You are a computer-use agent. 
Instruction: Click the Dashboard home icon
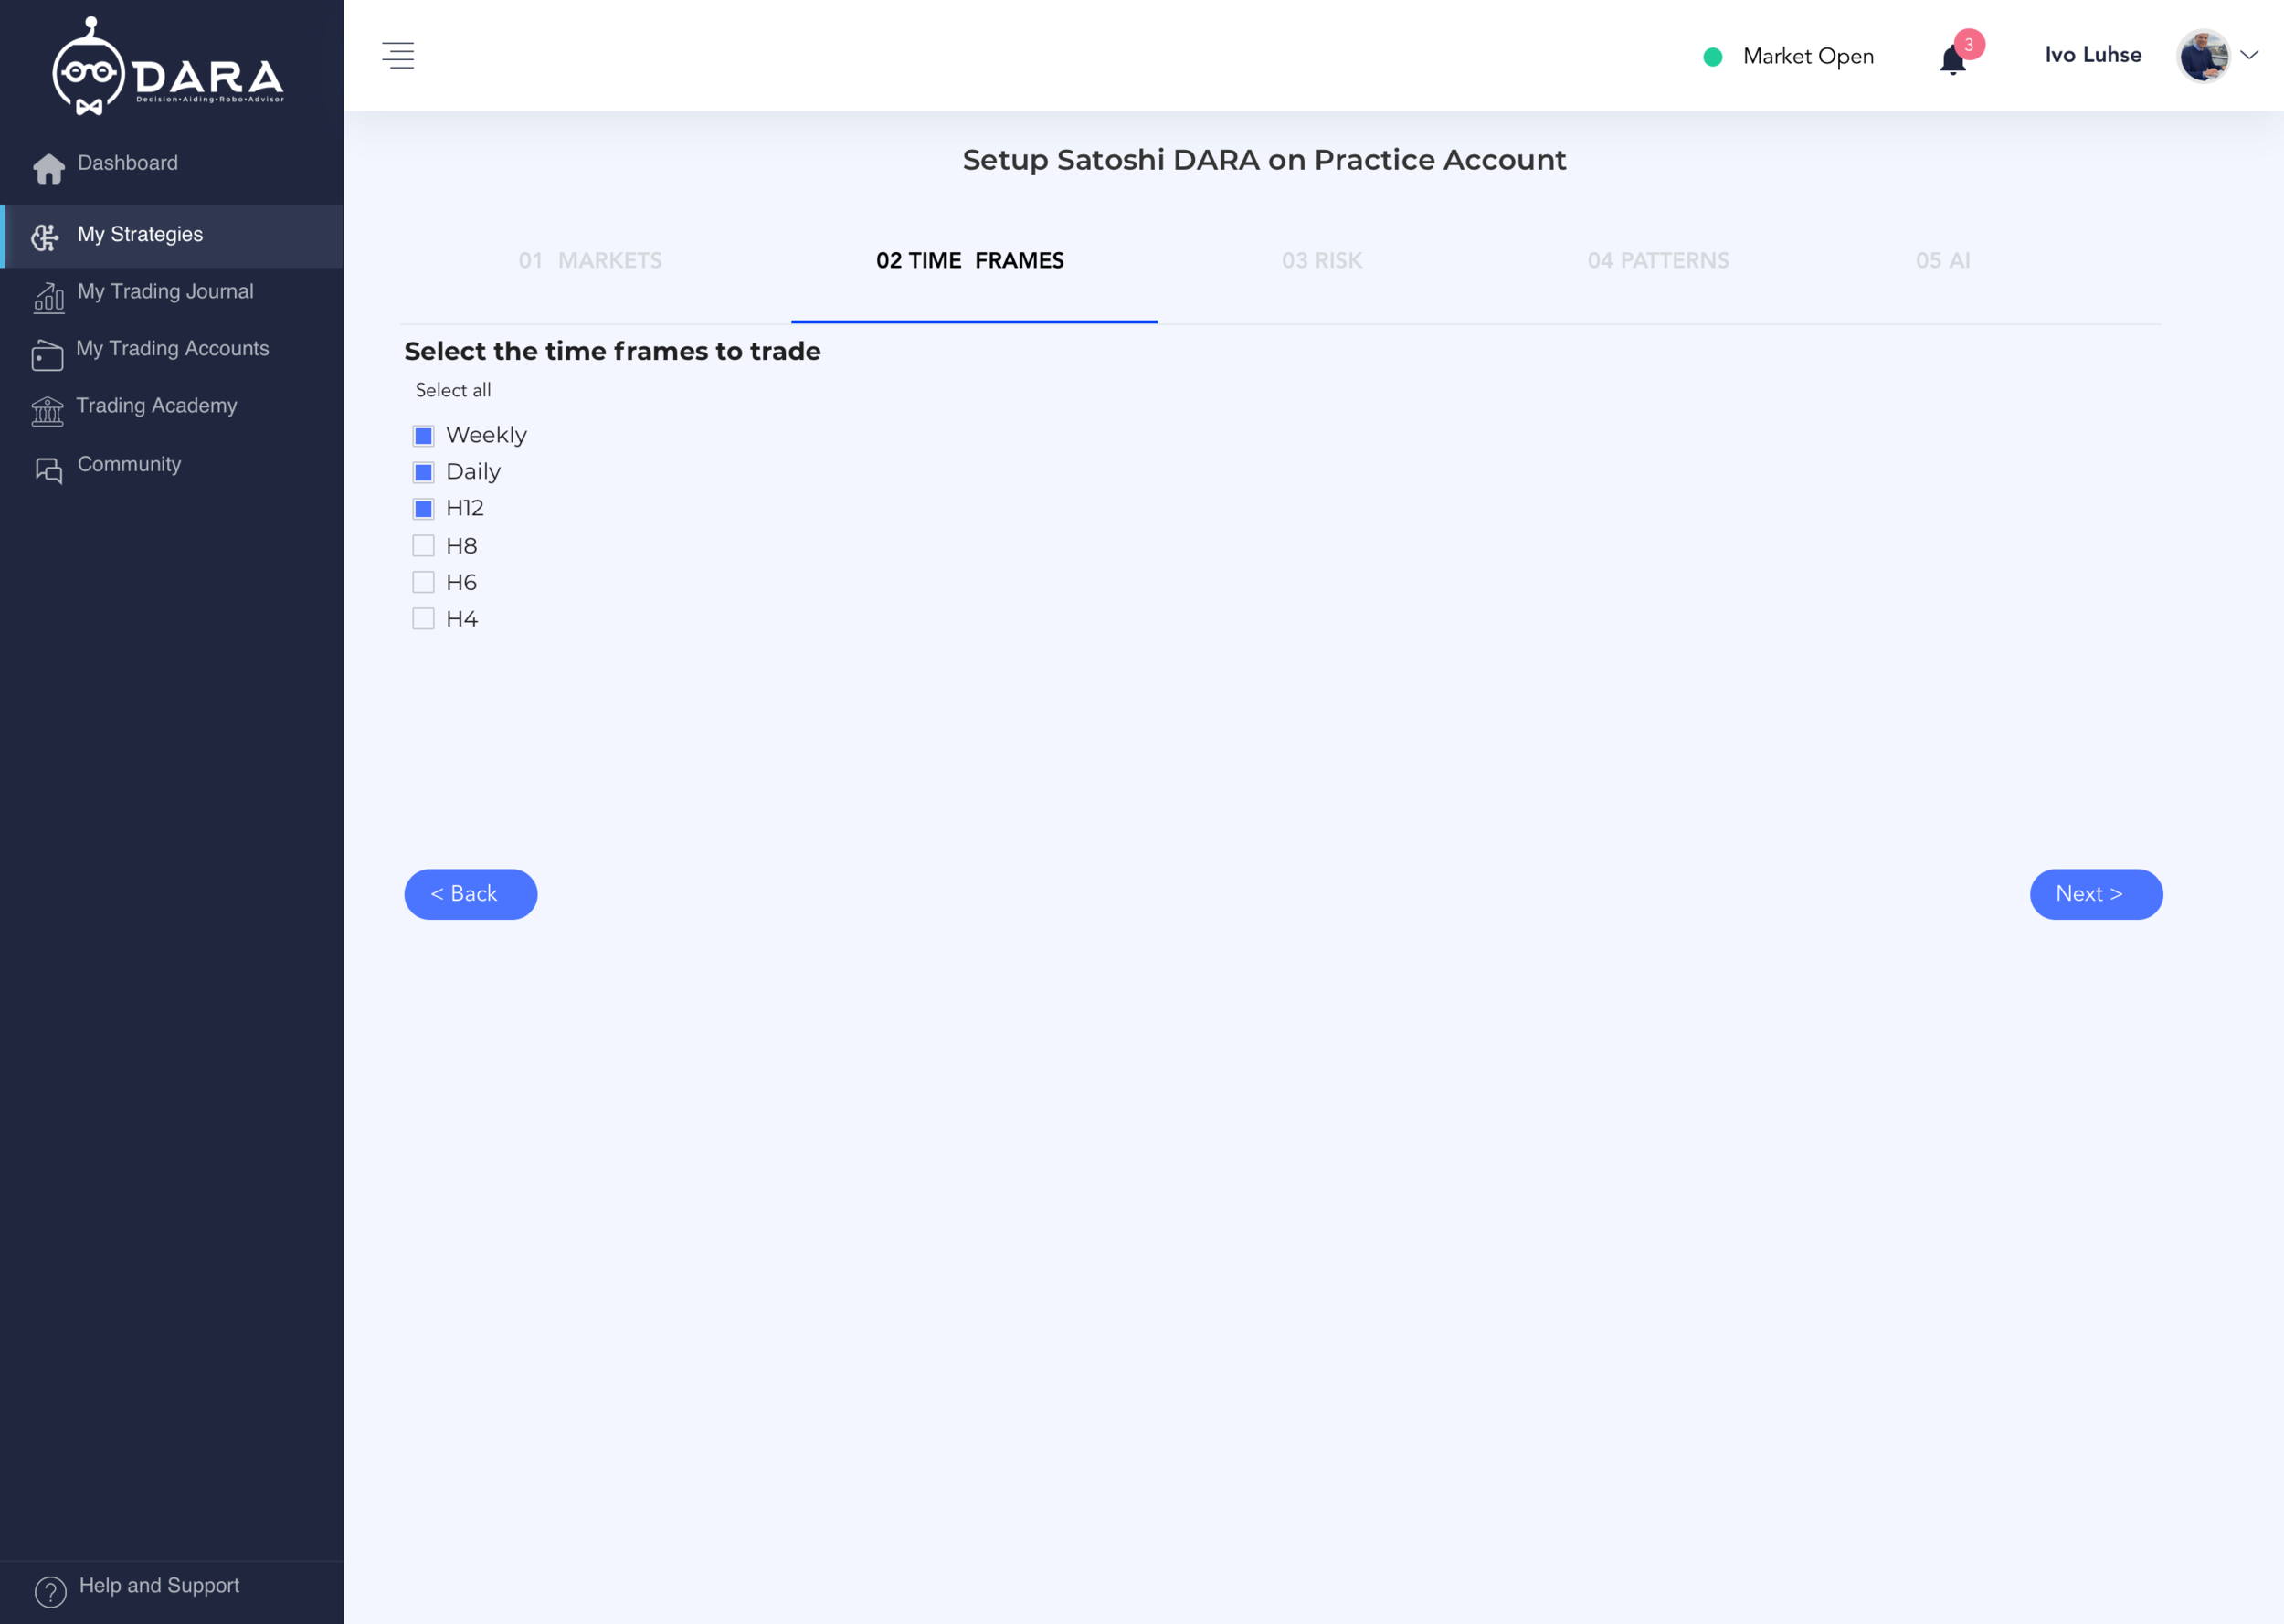(x=48, y=168)
